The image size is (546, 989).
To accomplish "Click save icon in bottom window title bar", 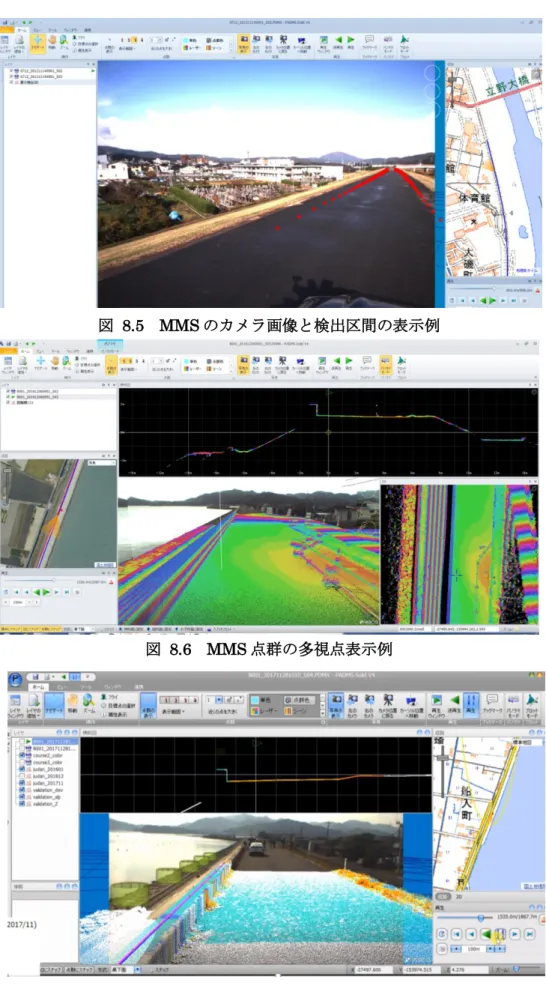I will 37,677.
